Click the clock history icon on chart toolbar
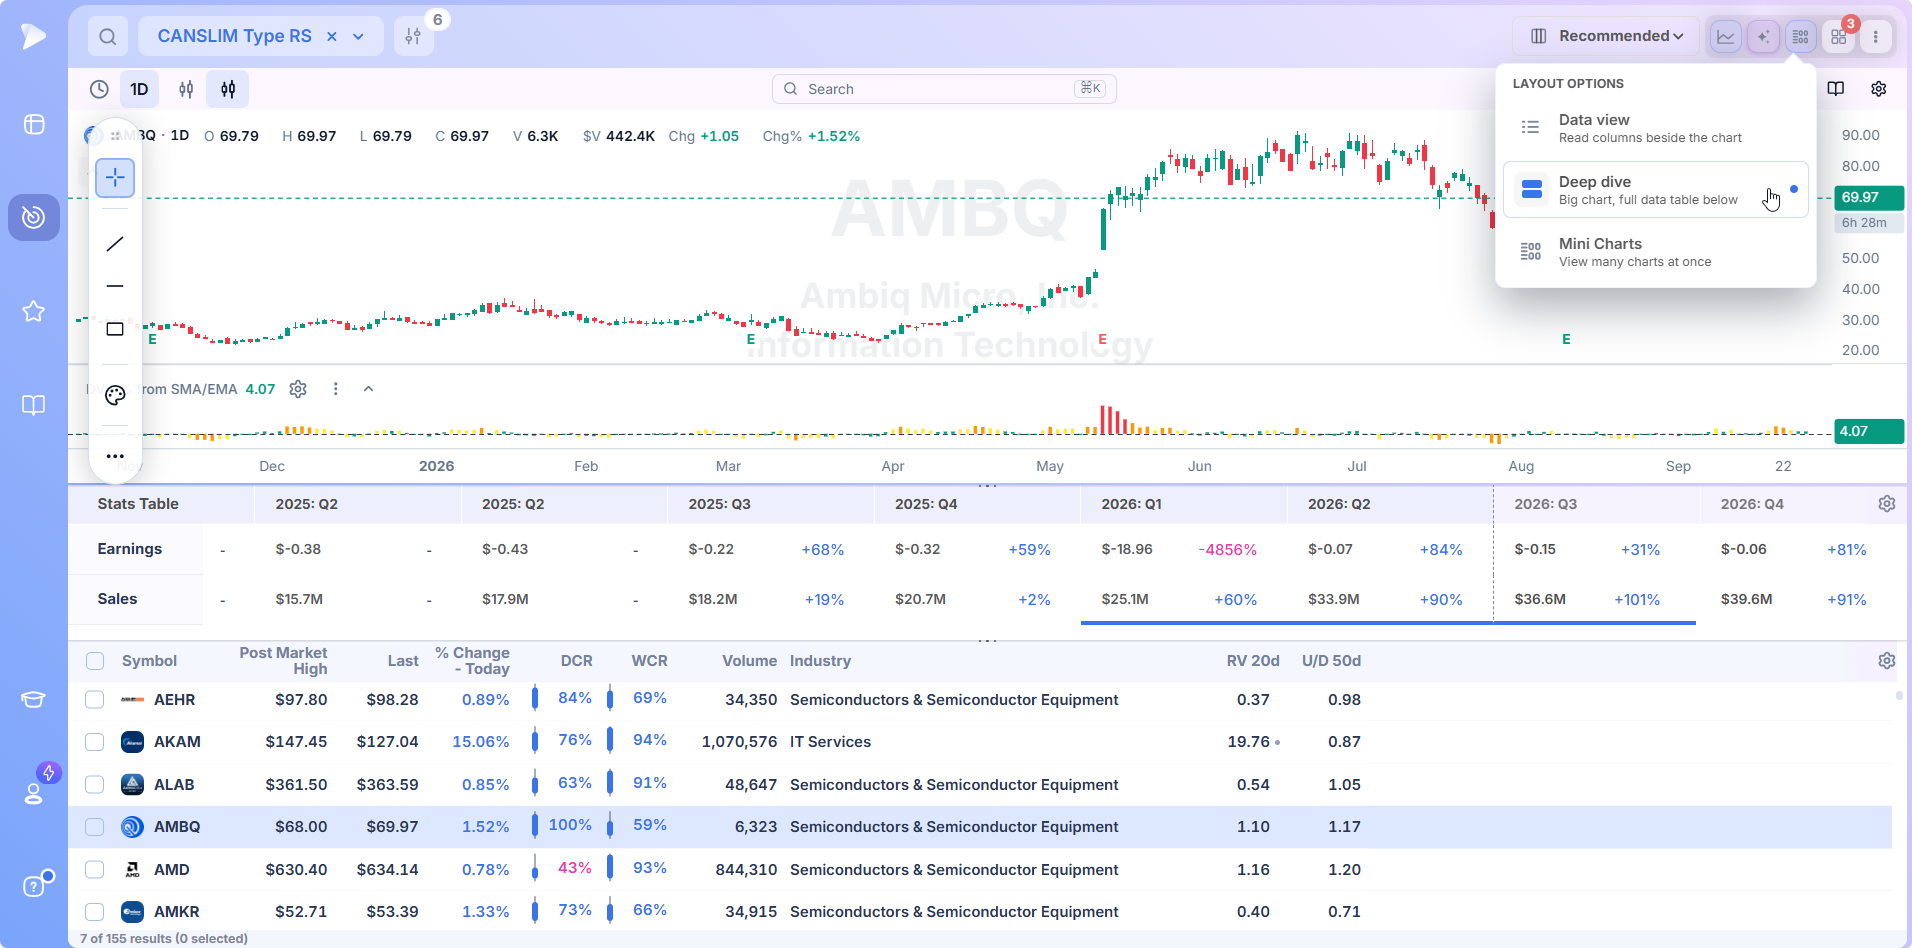The image size is (1912, 948). [x=99, y=89]
